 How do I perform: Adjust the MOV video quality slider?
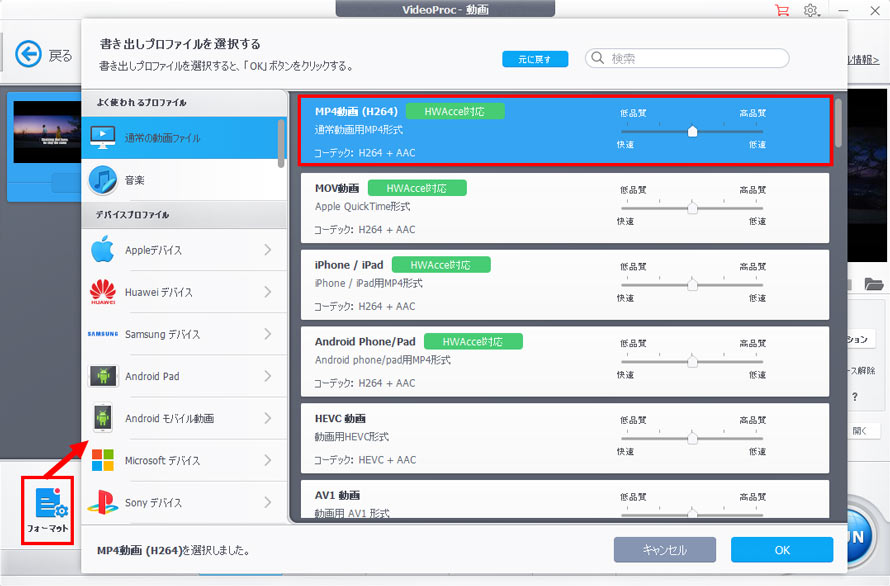(692, 208)
